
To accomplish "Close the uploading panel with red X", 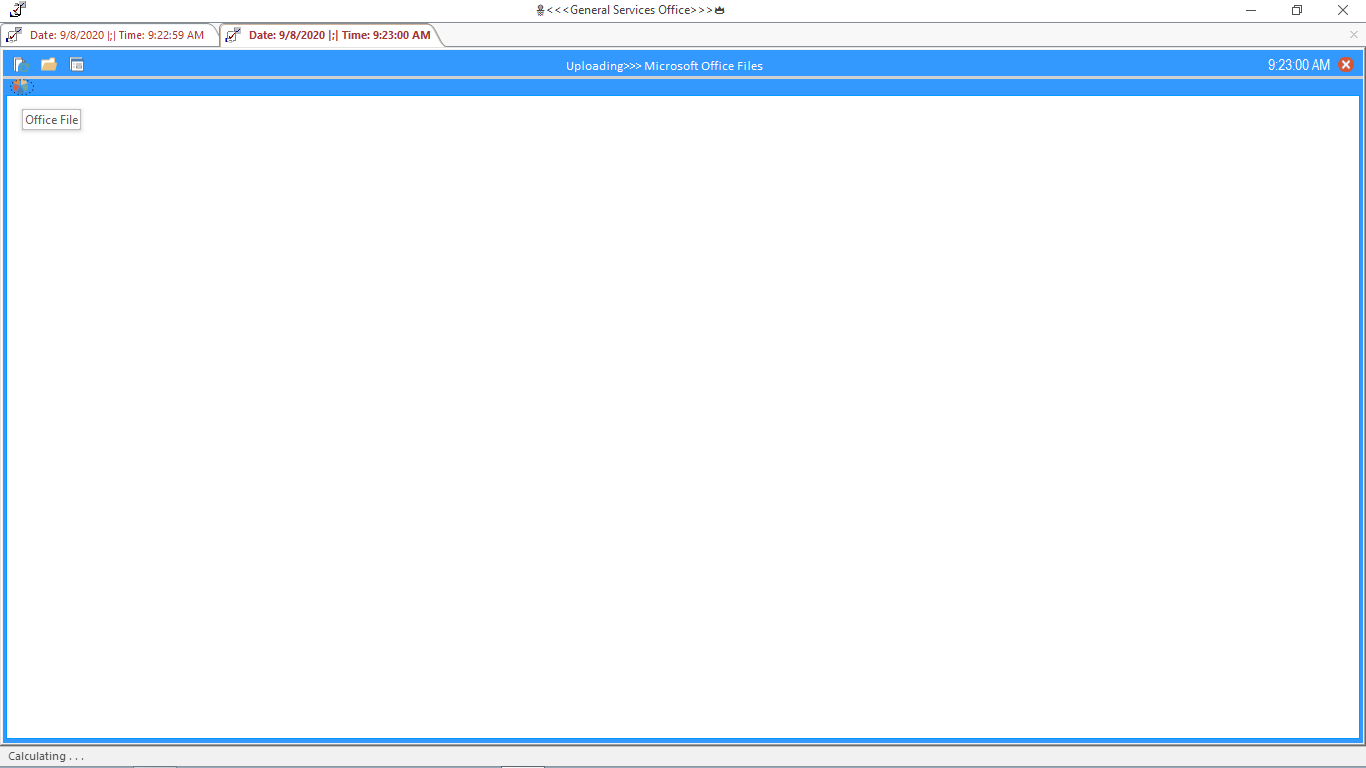I will [1346, 65].
